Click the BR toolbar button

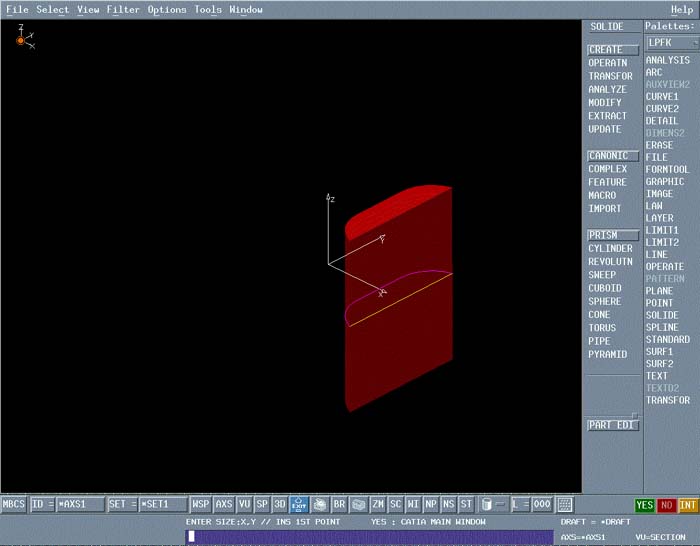(x=339, y=505)
